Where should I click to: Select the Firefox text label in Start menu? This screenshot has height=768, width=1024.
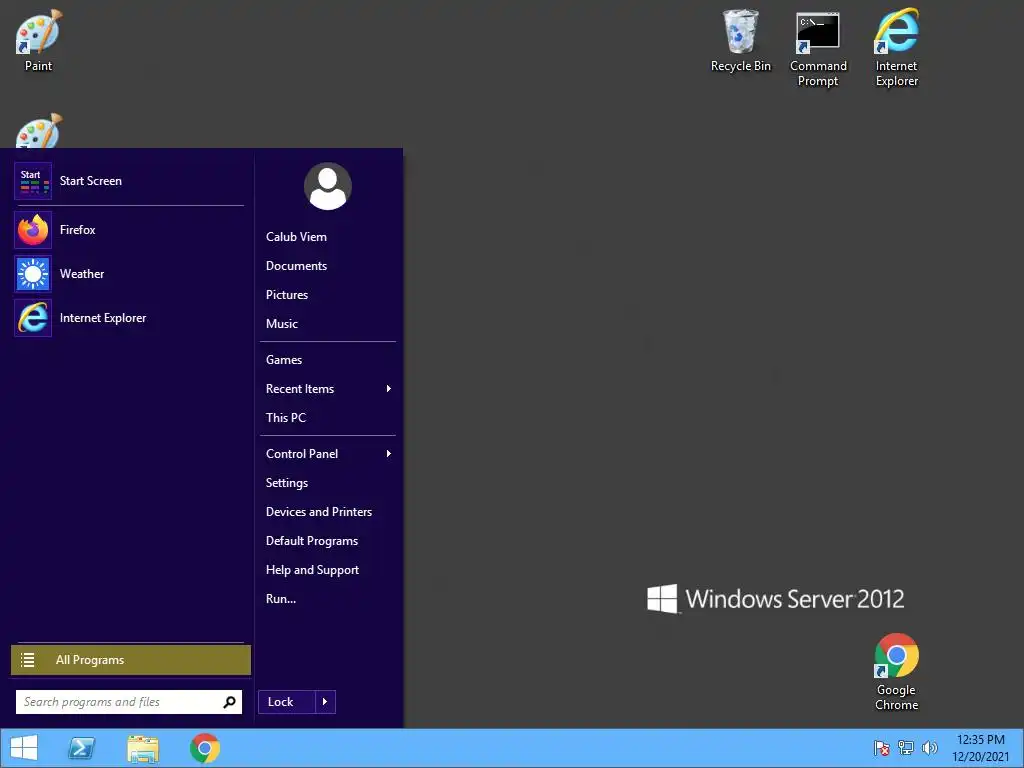click(77, 230)
